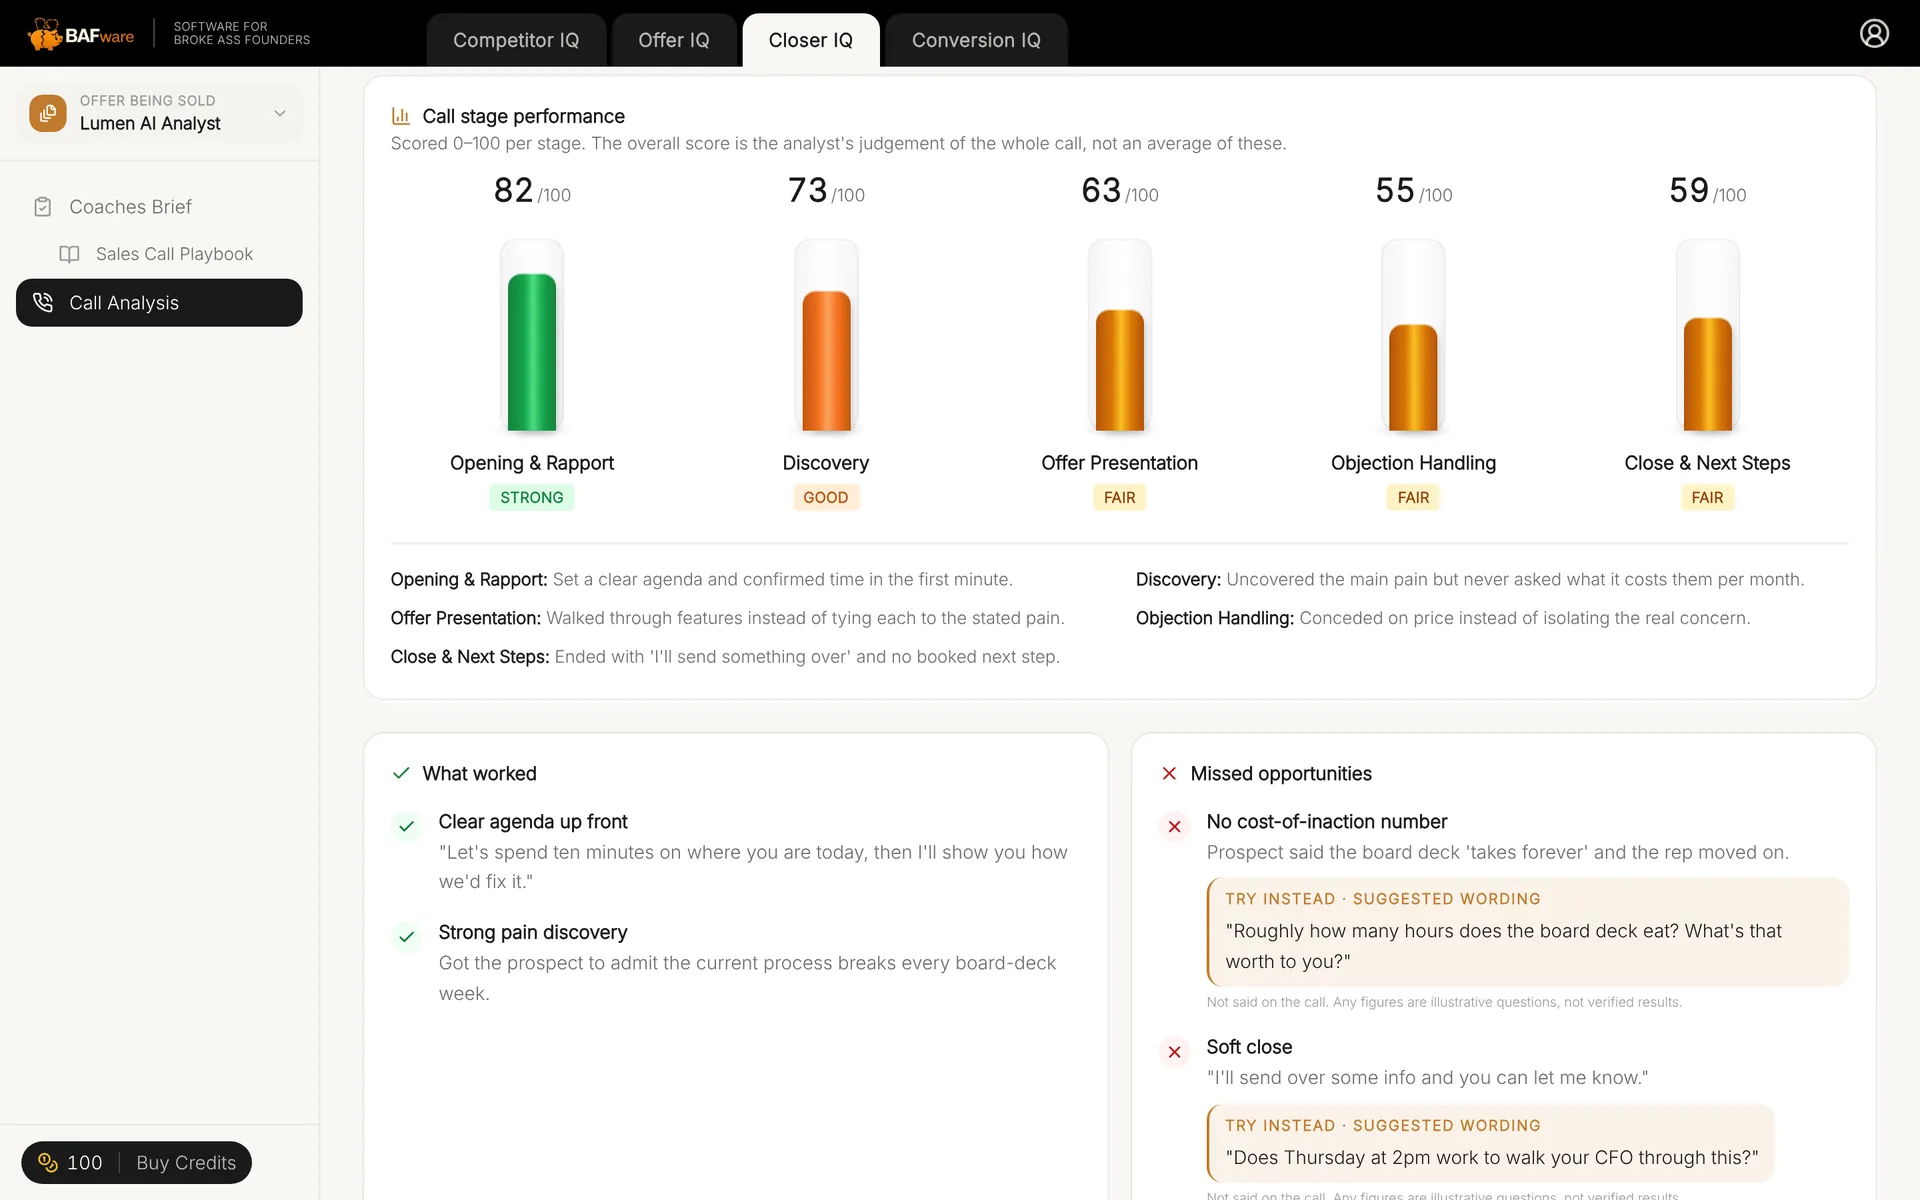Screen dimensions: 1920x1200
Task: Click the FAIR badge under Objection Handling
Action: pyautogui.click(x=1413, y=497)
